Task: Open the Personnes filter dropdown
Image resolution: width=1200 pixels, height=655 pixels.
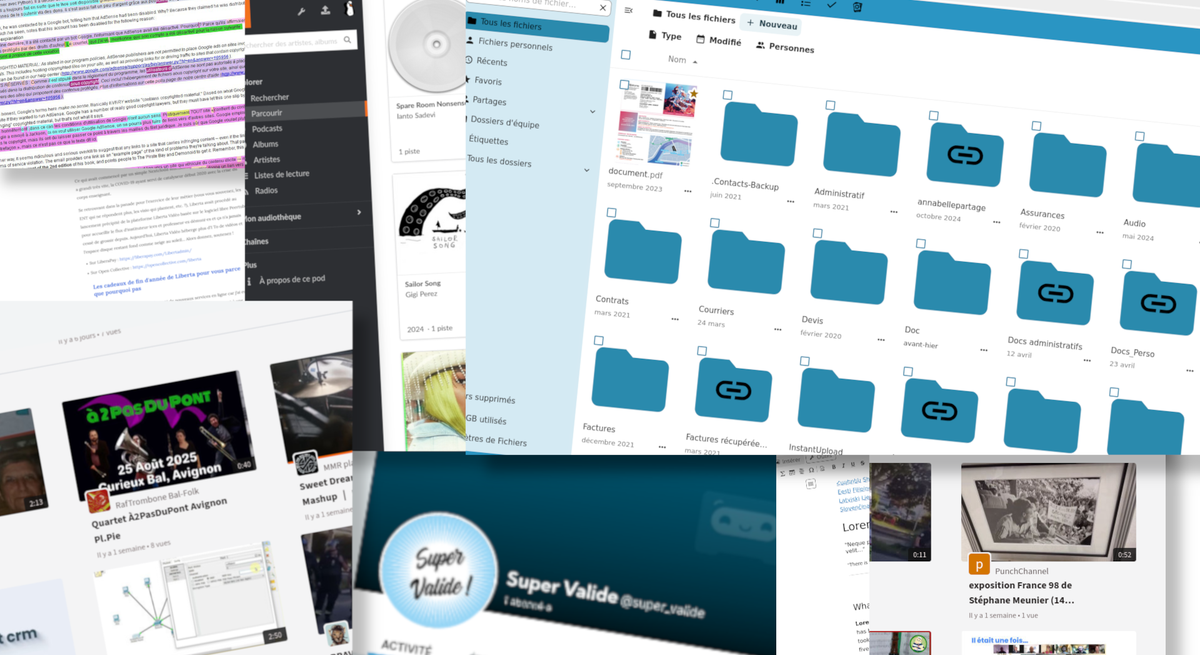Action: 785,47
